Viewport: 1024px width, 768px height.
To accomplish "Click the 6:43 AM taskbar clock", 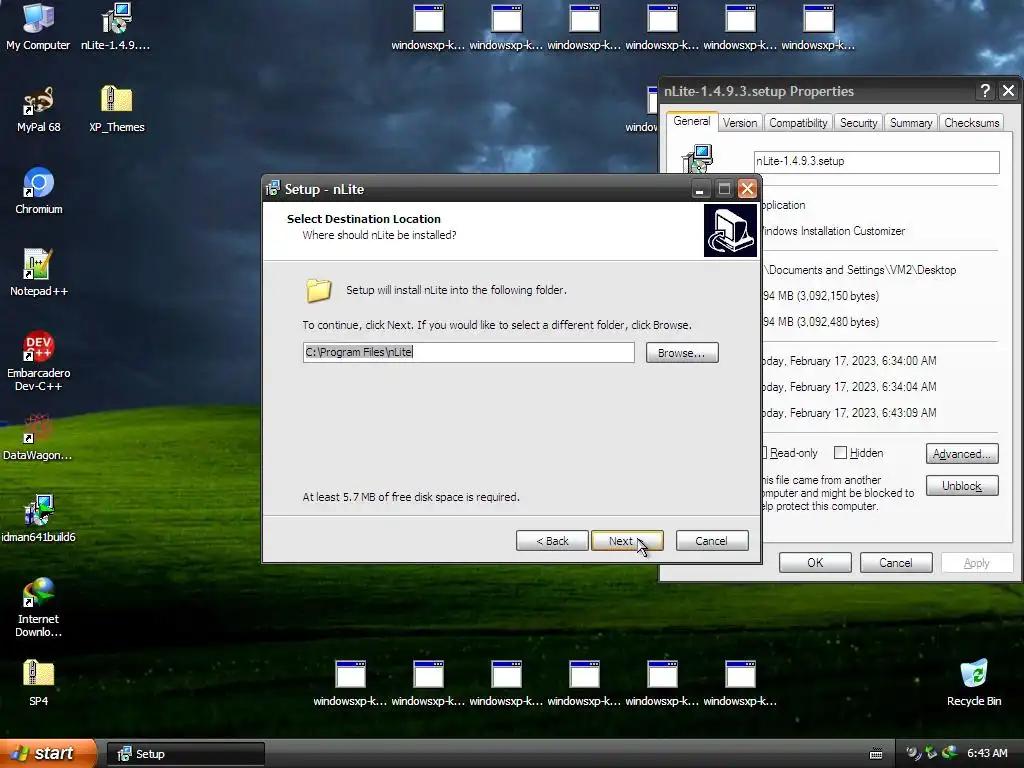I will click(987, 753).
